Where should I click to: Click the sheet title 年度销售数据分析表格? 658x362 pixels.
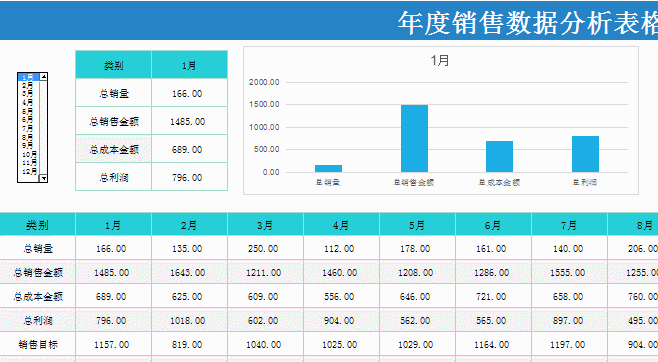[x=528, y=23]
